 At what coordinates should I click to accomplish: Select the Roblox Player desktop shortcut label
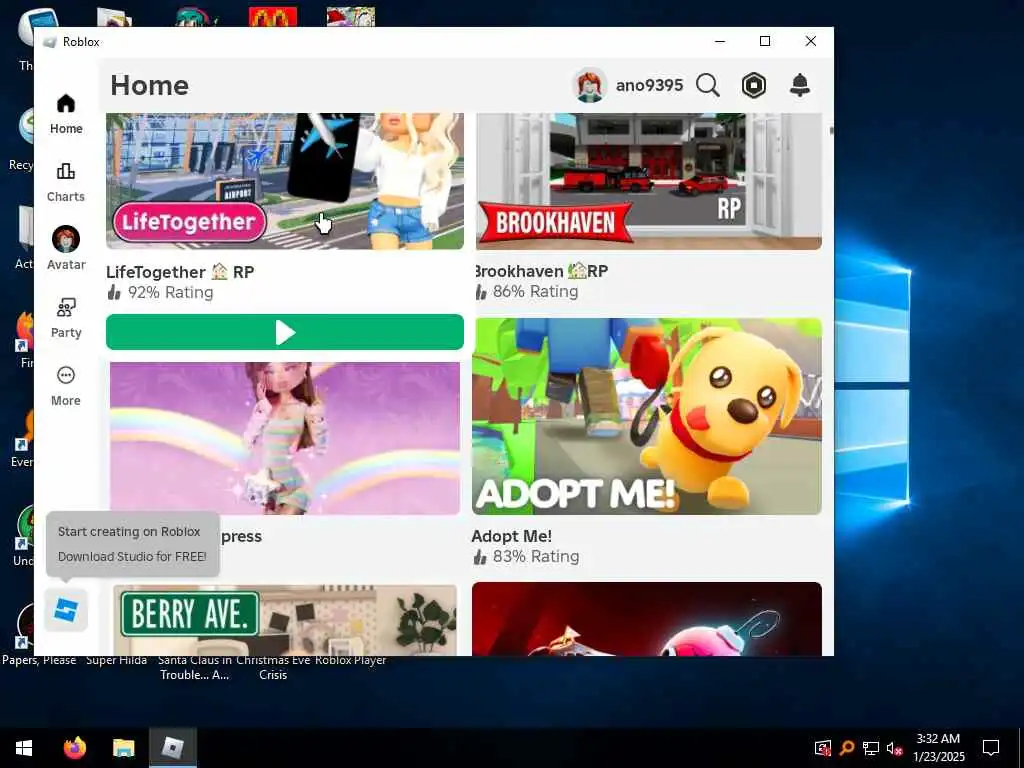351,660
